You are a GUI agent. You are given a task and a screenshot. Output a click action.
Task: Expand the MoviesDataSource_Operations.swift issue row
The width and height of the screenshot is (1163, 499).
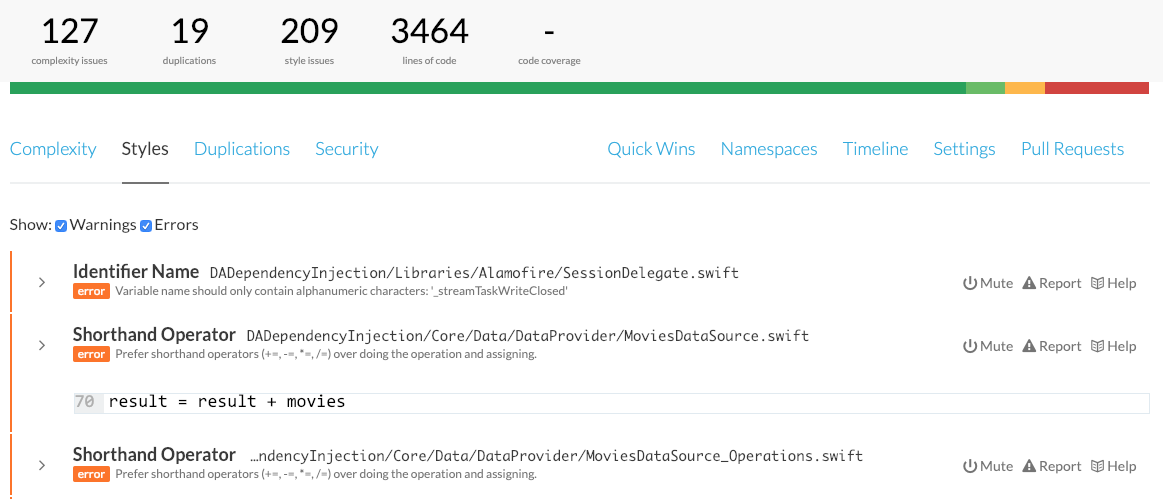point(42,466)
